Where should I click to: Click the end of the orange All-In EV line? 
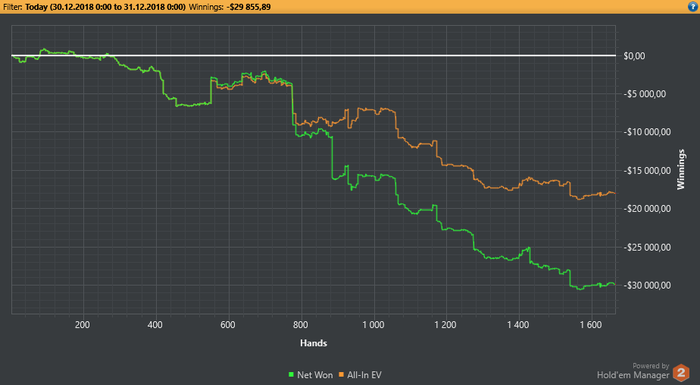point(615,193)
